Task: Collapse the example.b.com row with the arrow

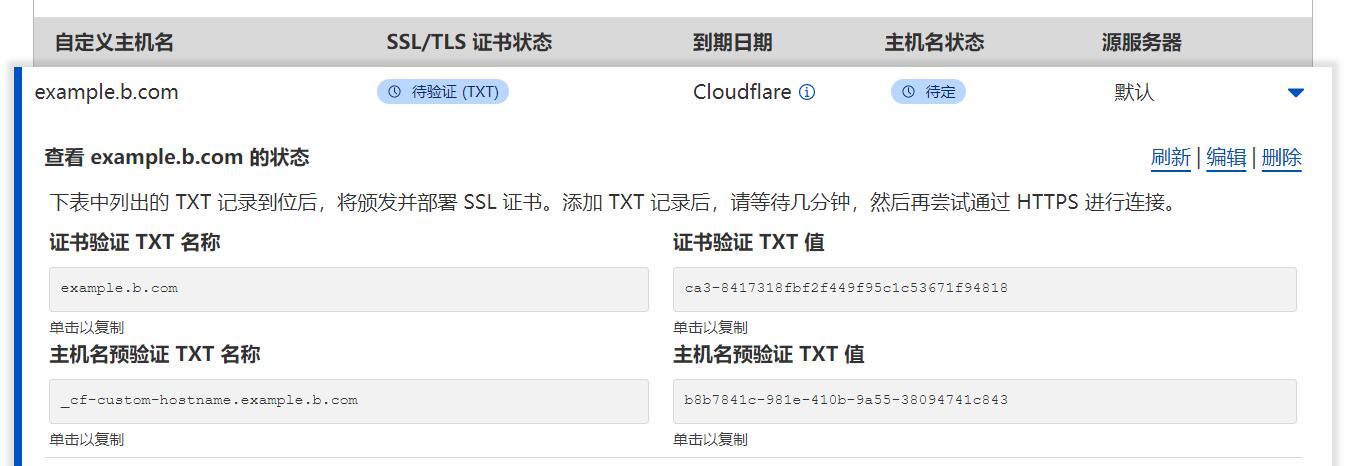Action: click(x=1296, y=93)
